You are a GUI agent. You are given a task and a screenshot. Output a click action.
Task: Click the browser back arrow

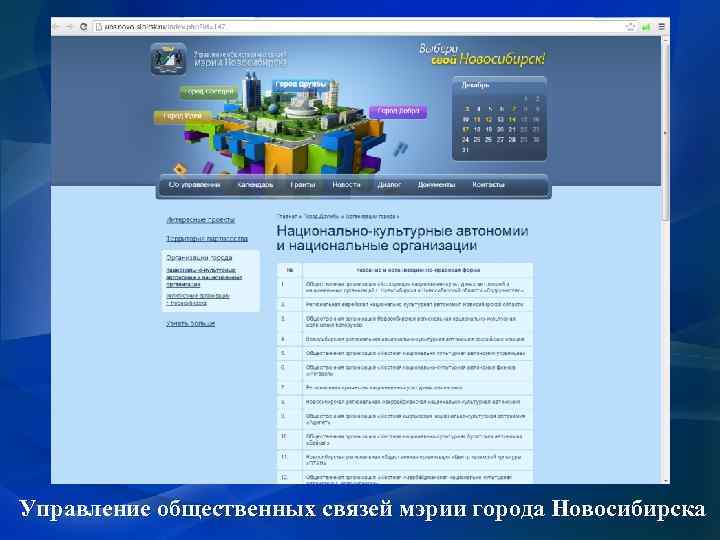click(57, 27)
